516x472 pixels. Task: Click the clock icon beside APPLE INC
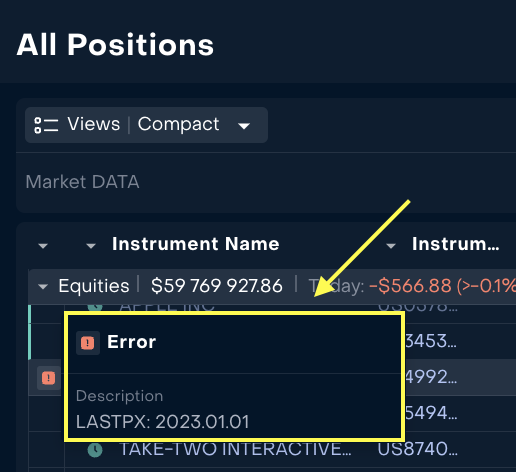pos(95,307)
